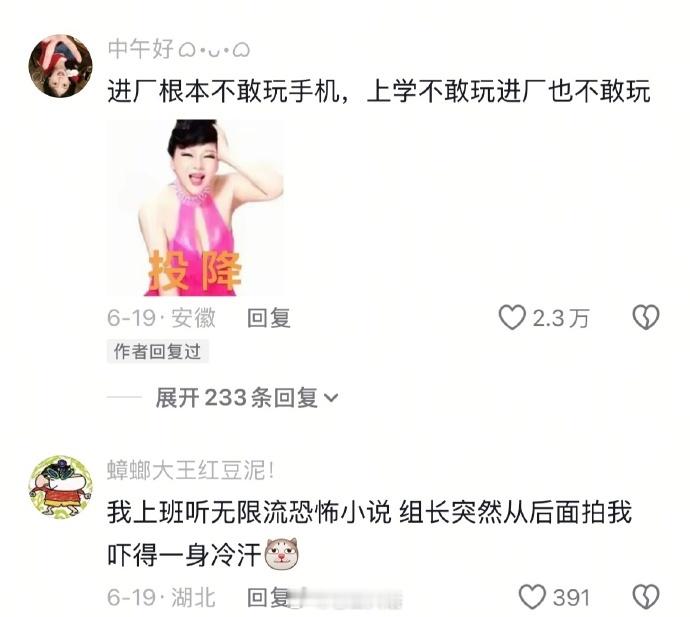Tap the 391 like count
Viewport: 690px width, 617px height.
pos(571,597)
